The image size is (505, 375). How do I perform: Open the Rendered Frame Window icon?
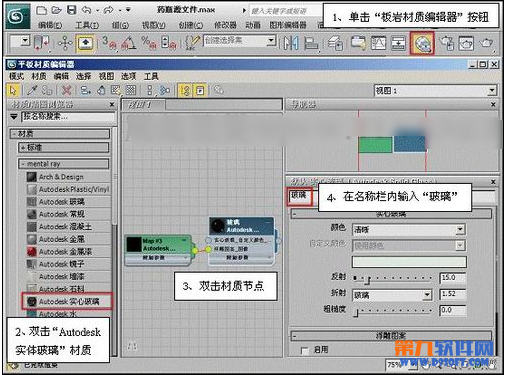pyautogui.click(x=466, y=43)
